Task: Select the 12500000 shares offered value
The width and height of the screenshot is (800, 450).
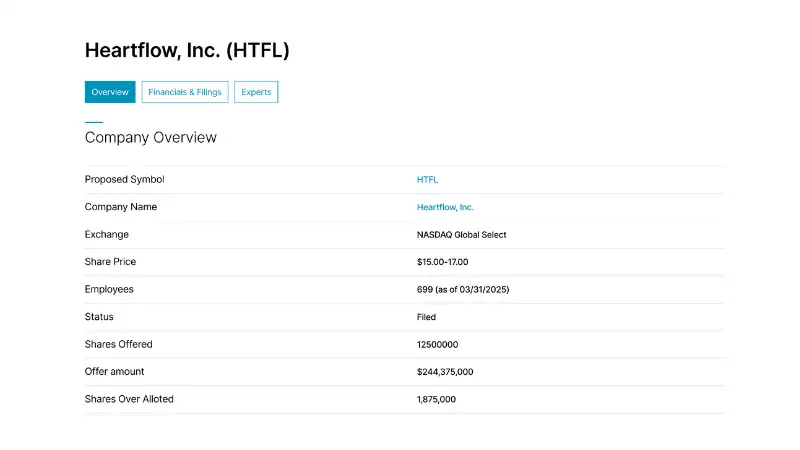Action: click(437, 345)
